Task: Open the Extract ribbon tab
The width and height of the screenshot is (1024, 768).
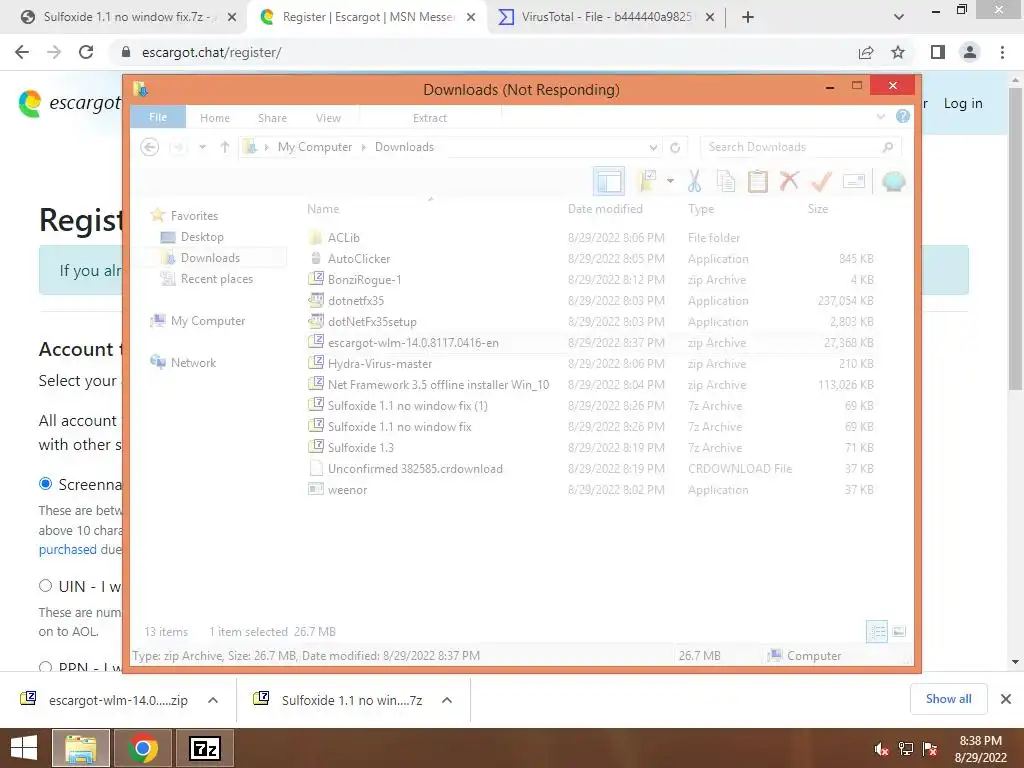Action: 430,118
